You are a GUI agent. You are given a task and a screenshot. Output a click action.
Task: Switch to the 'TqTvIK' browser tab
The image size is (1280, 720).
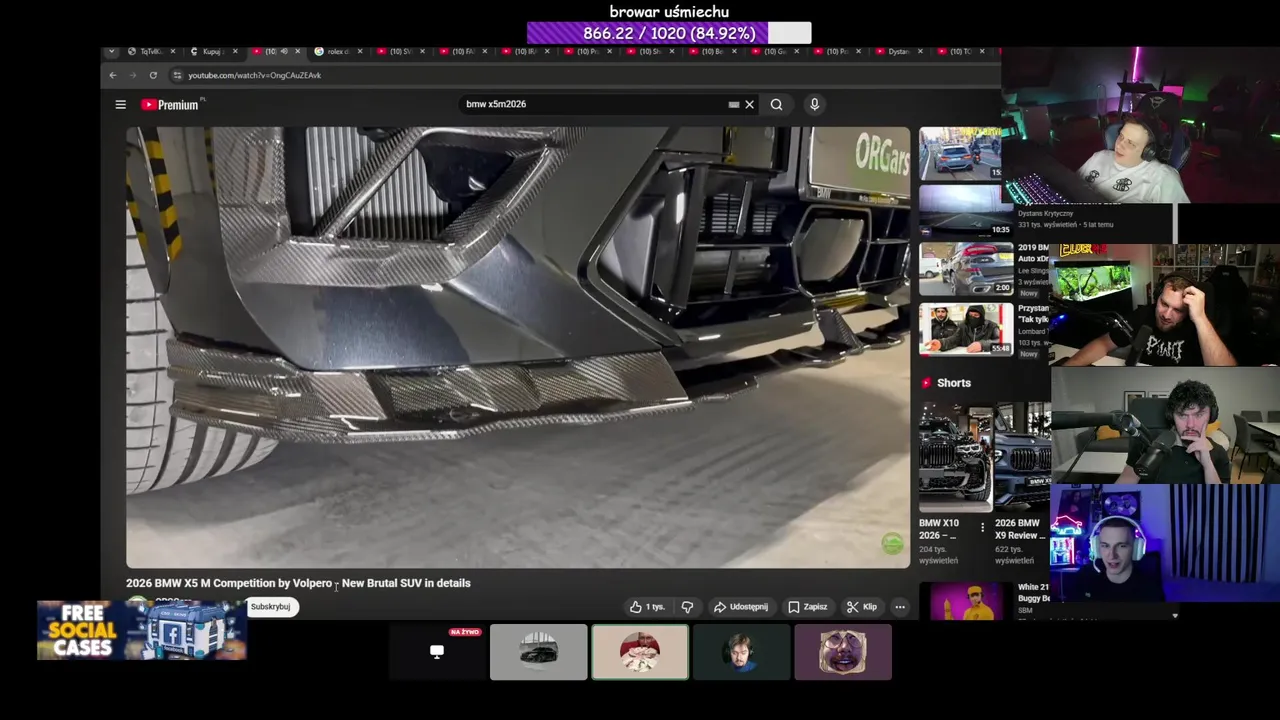point(150,51)
